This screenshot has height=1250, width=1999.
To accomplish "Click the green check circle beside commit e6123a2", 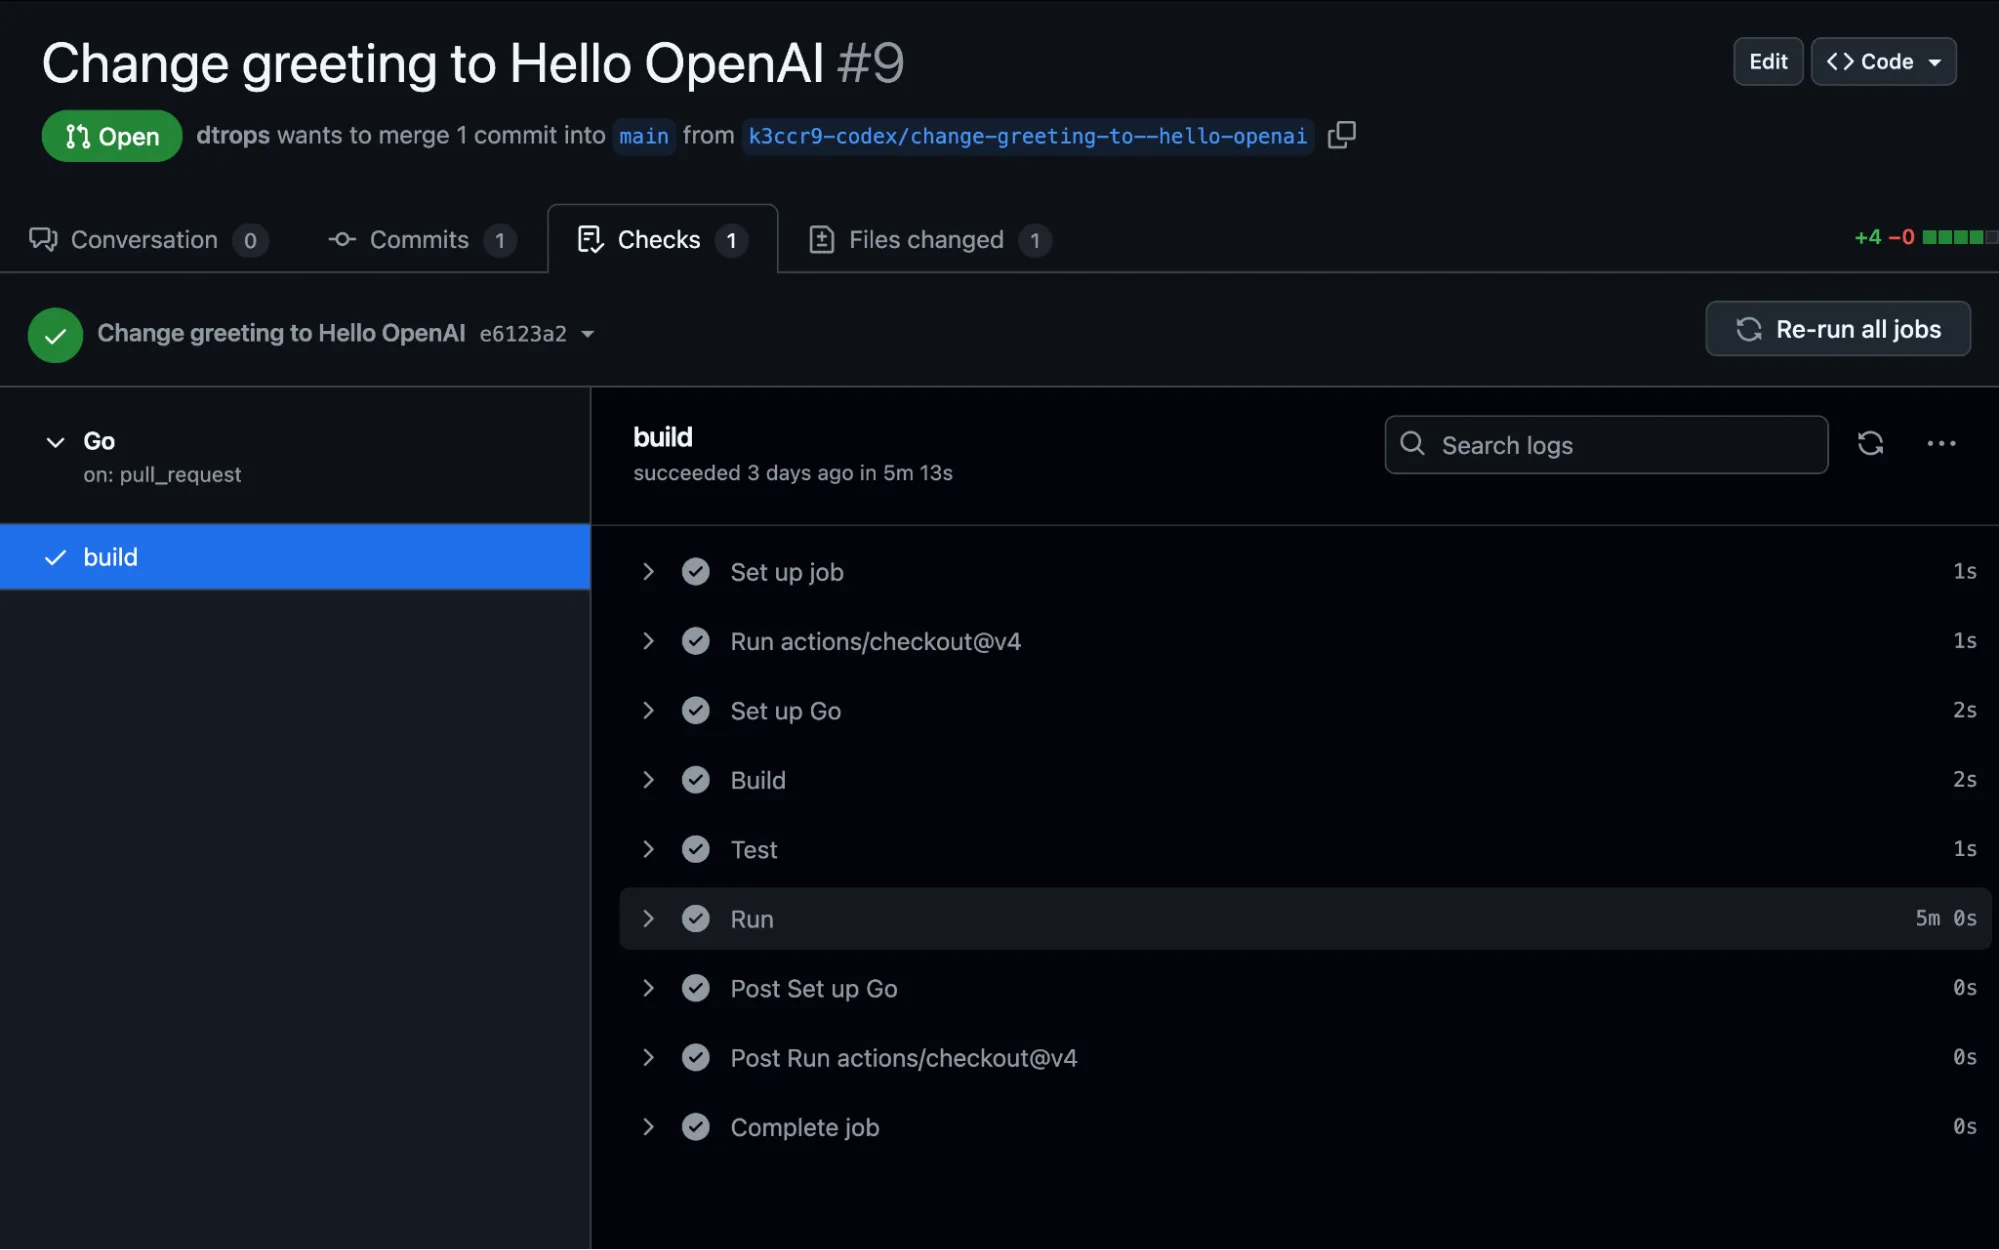I will click(55, 334).
